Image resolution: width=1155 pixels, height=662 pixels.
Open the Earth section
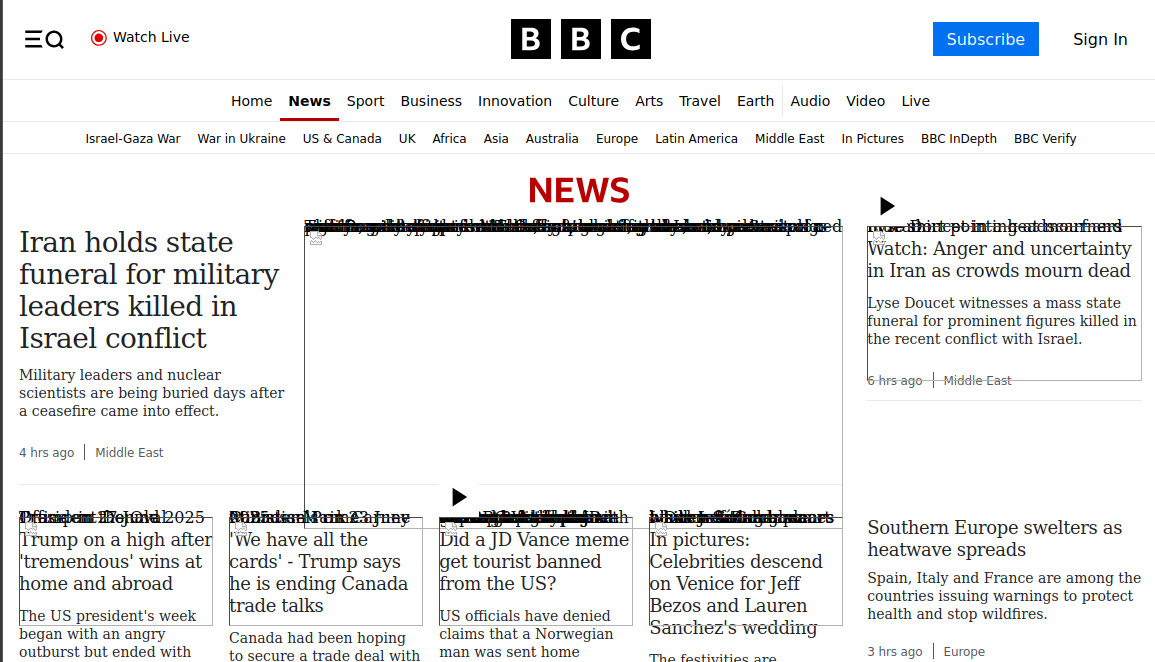coord(756,101)
